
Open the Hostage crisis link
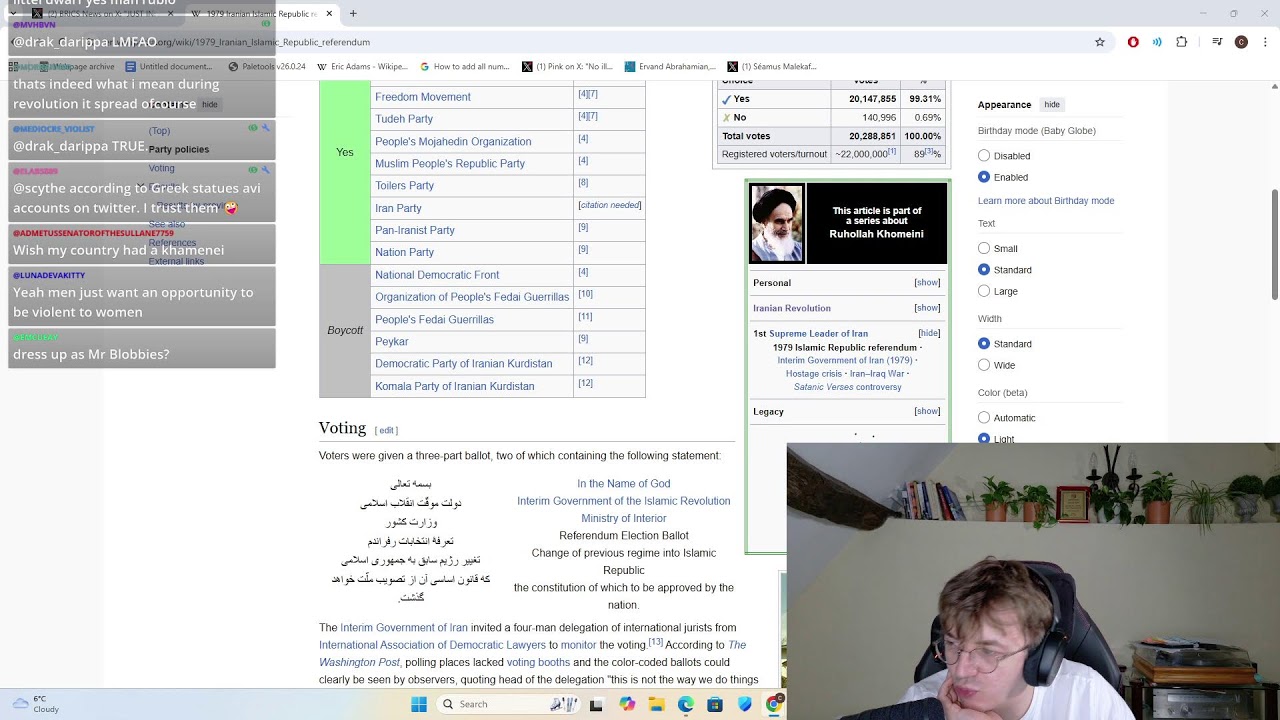[814, 374]
